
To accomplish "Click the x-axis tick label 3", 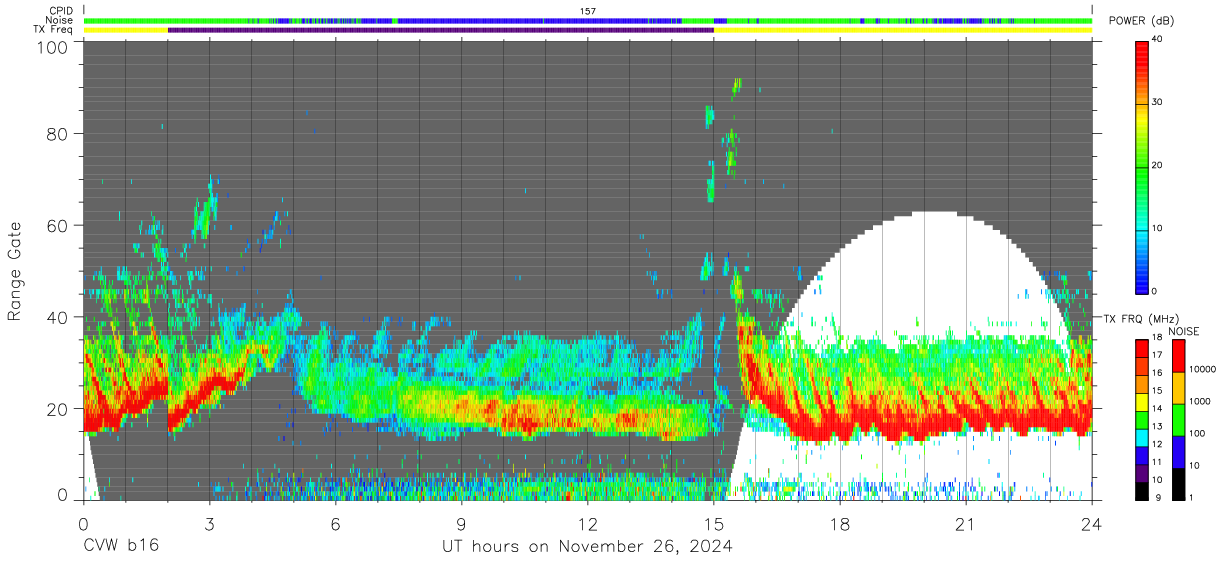I will pyautogui.click(x=209, y=524).
